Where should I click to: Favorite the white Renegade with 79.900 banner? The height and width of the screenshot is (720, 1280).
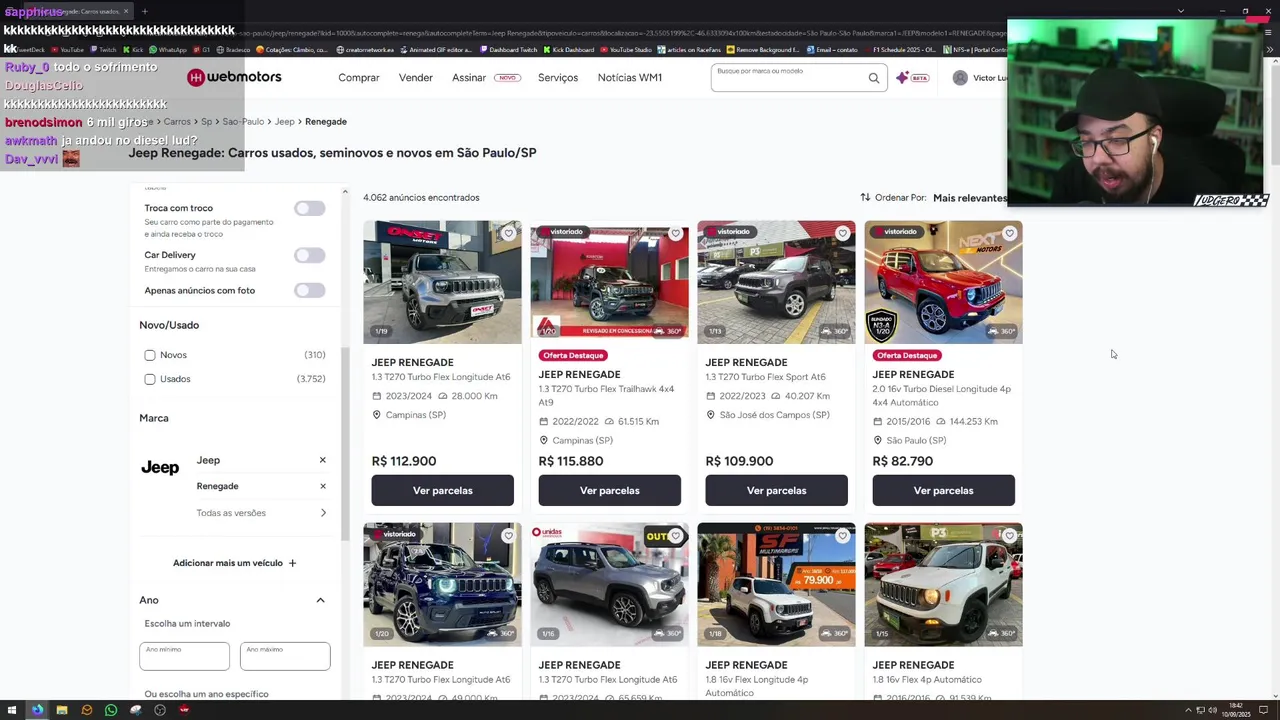coord(842,536)
